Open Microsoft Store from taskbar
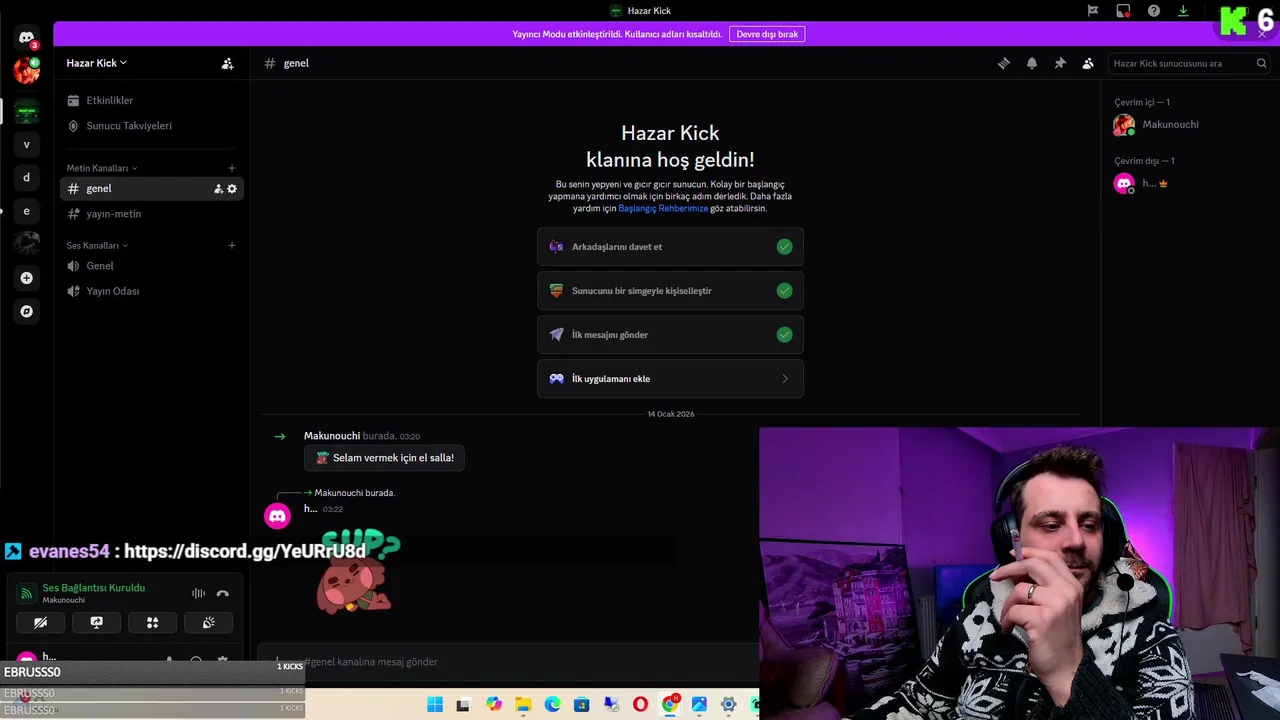Image resolution: width=1280 pixels, height=720 pixels. [581, 705]
